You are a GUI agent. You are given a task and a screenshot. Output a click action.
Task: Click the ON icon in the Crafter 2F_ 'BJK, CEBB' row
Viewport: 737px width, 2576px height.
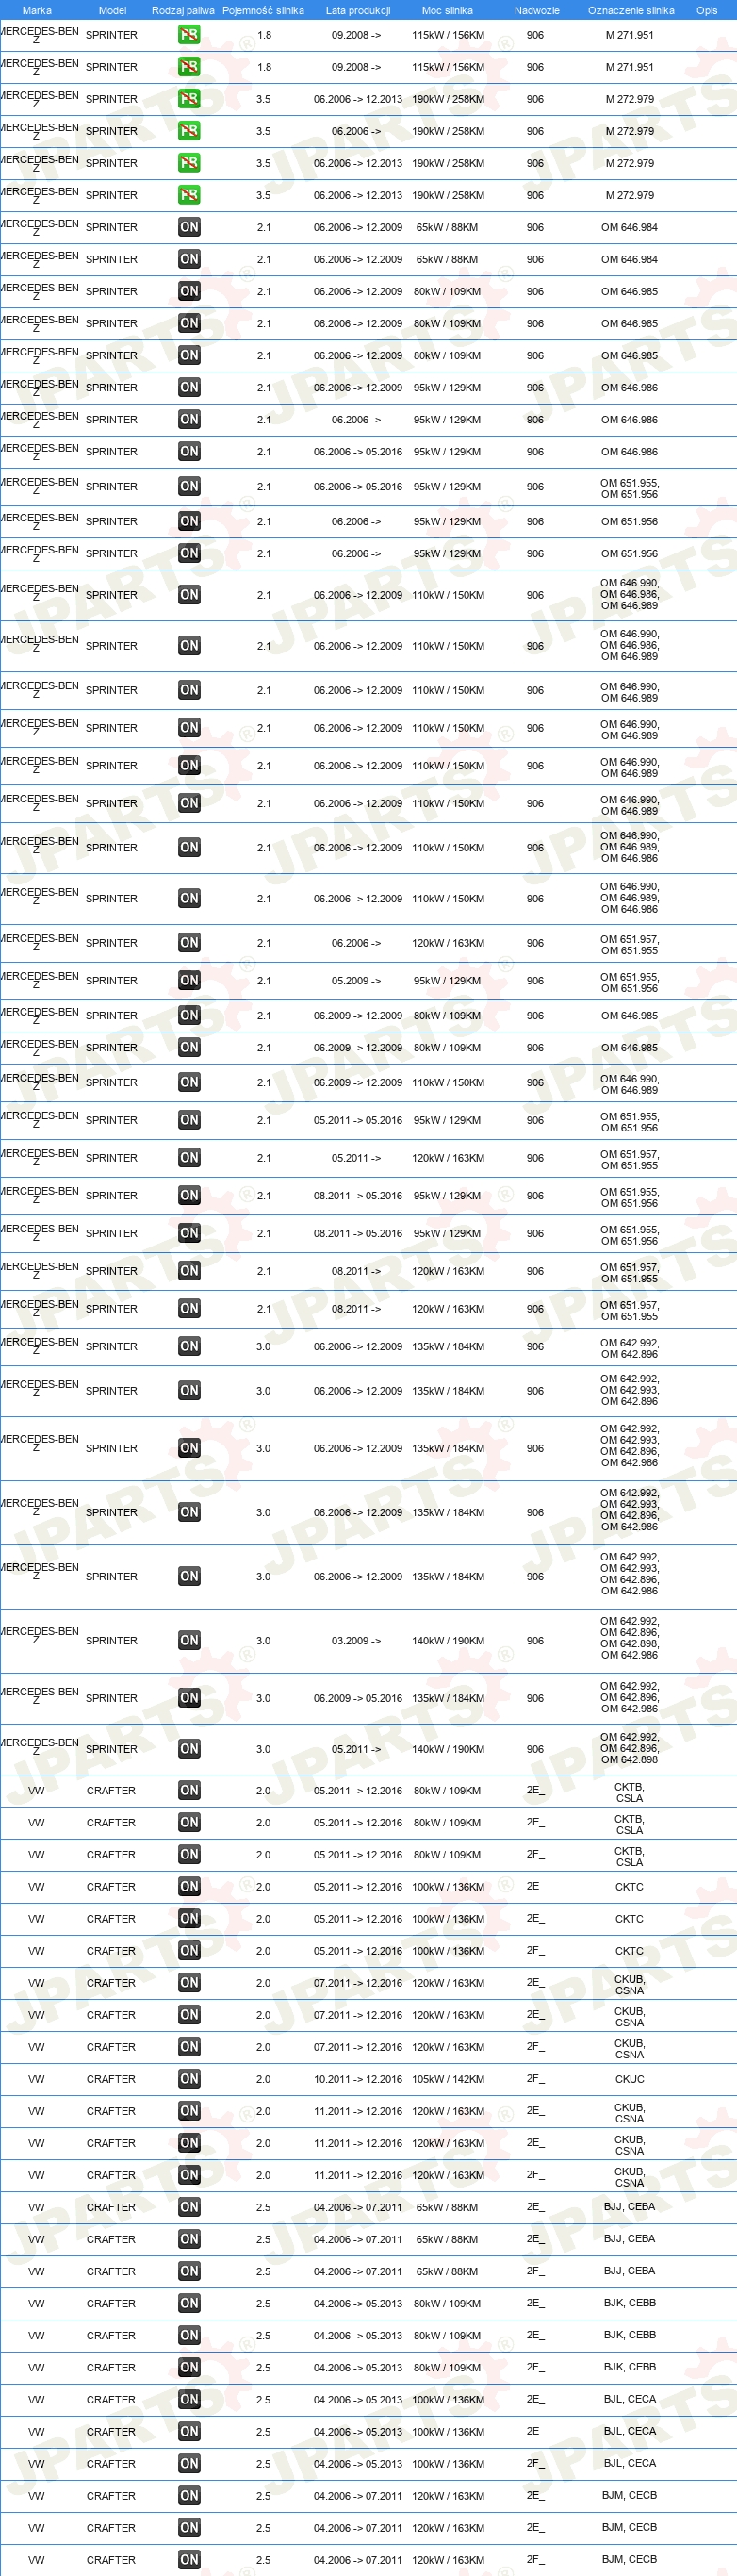[x=189, y=2369]
